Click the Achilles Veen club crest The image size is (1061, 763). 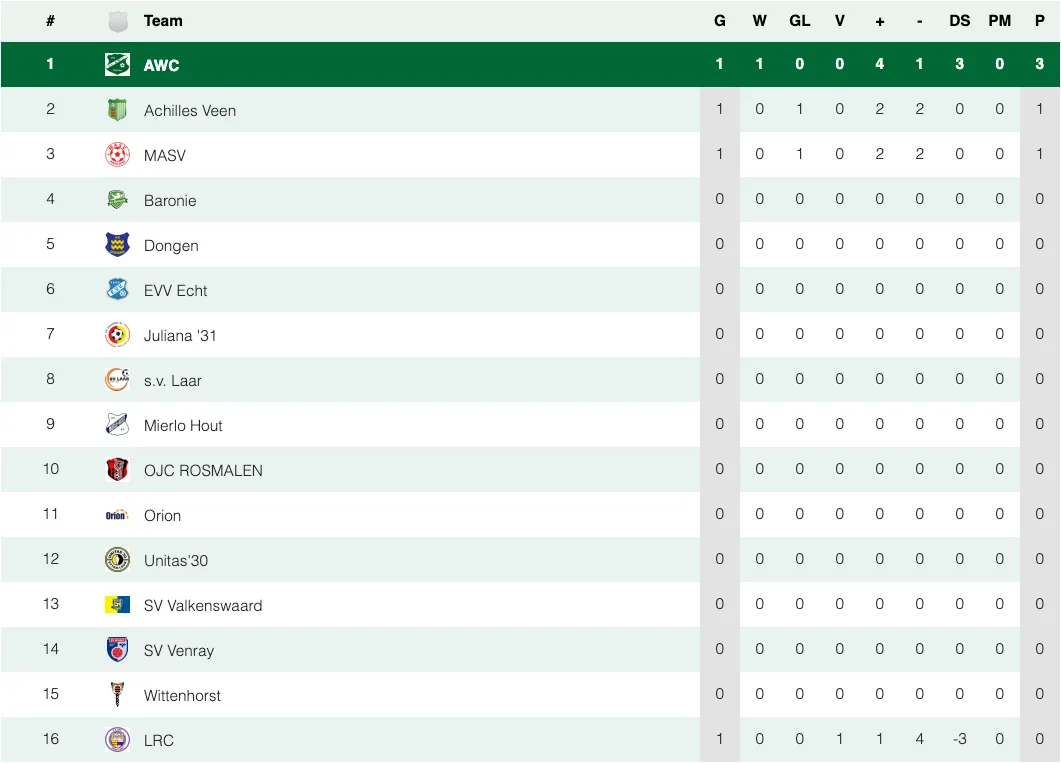pos(117,110)
